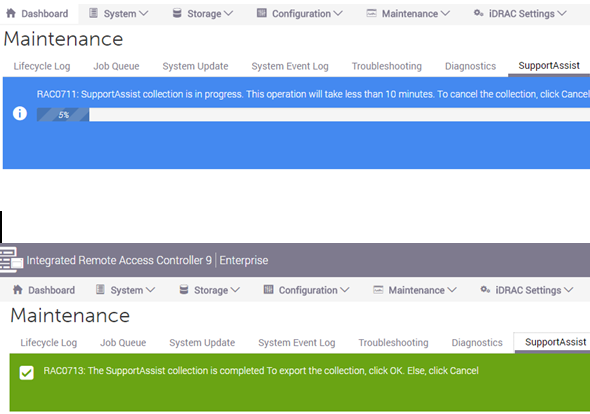Click the top Diagnostics tab
The width and height of the screenshot is (590, 414).
point(470,66)
